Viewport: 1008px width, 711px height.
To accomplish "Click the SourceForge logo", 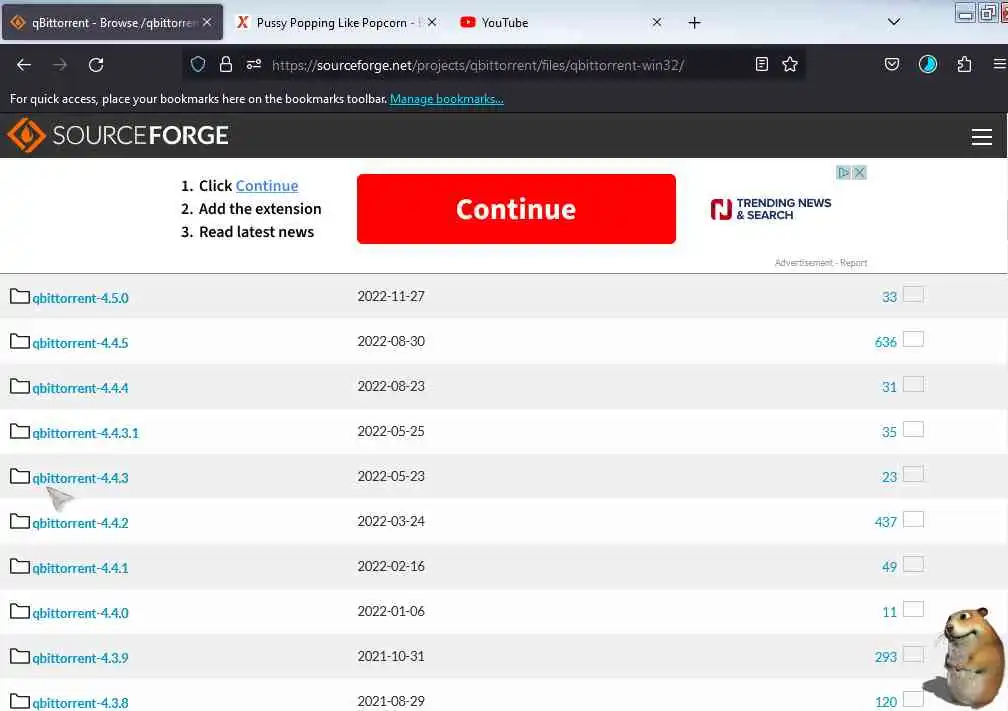I will 118,136.
